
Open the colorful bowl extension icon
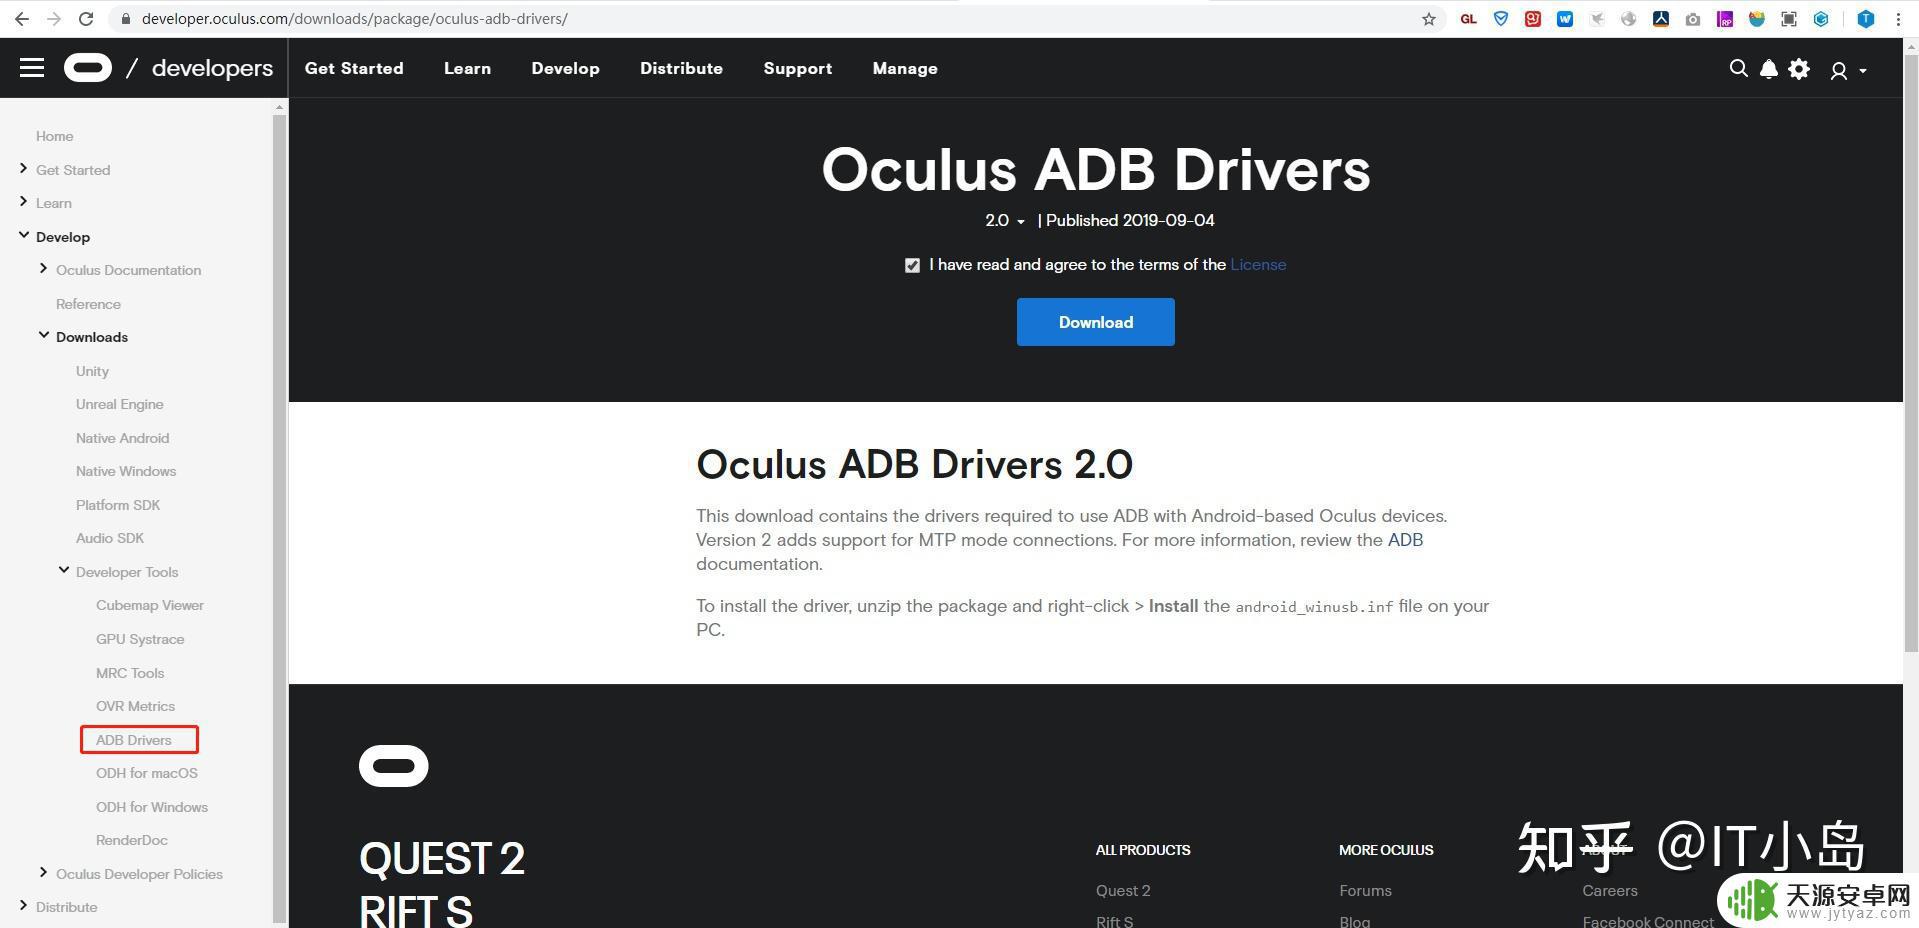(1757, 19)
